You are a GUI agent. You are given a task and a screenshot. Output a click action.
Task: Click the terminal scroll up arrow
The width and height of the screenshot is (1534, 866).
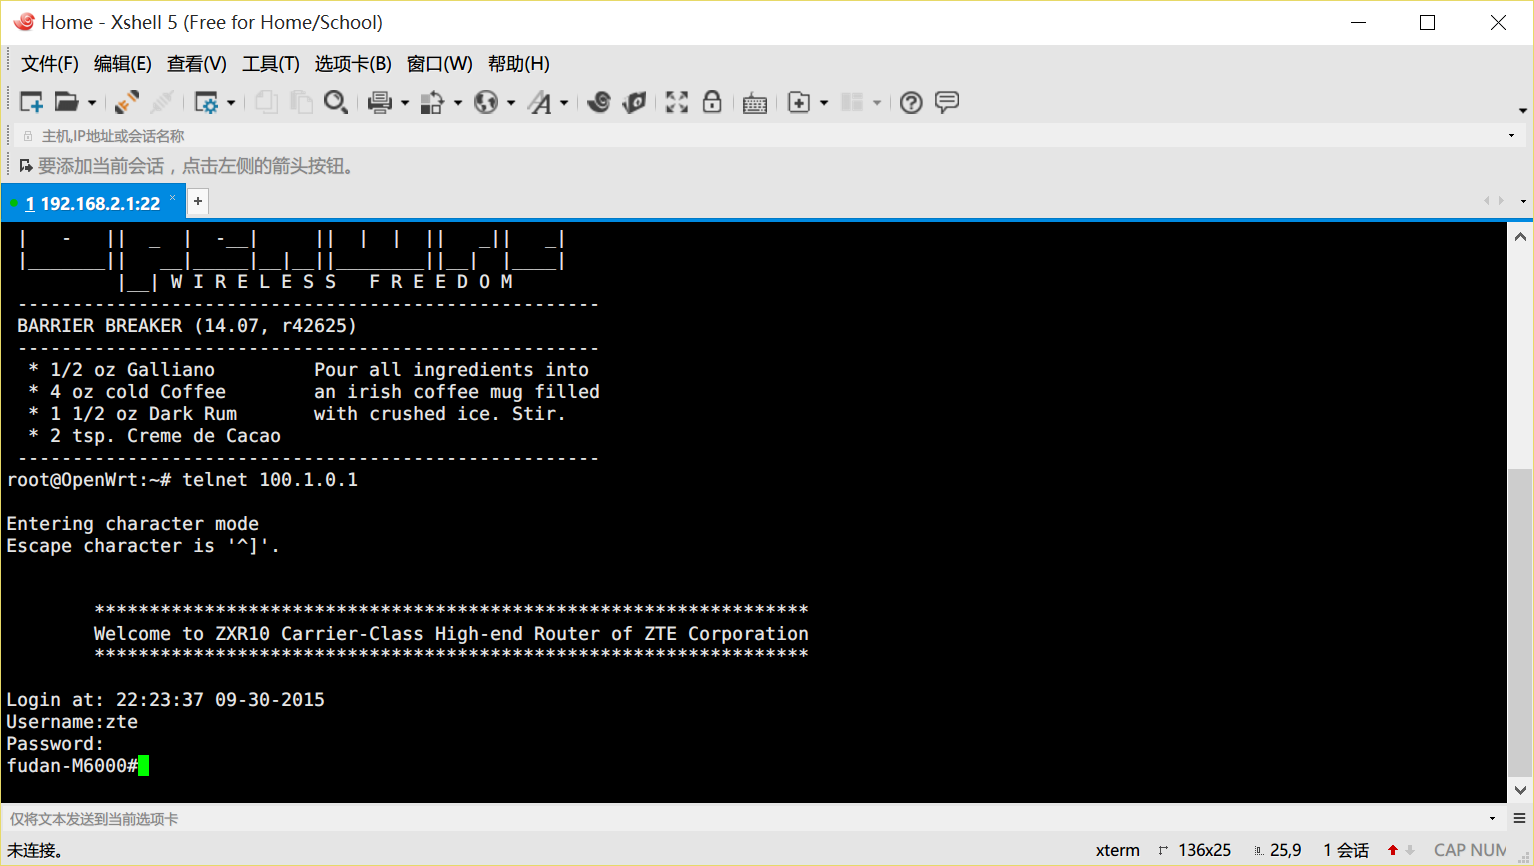tap(1520, 237)
